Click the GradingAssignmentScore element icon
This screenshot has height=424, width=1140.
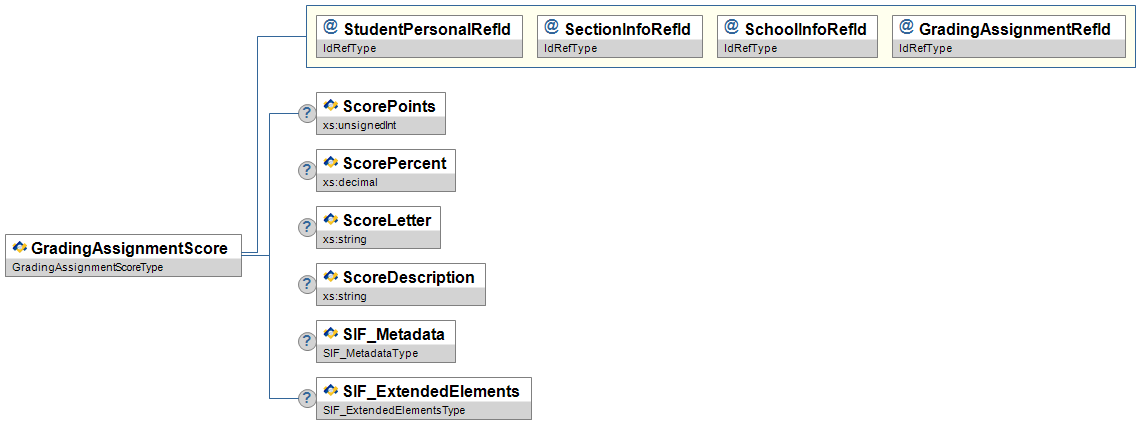19,247
